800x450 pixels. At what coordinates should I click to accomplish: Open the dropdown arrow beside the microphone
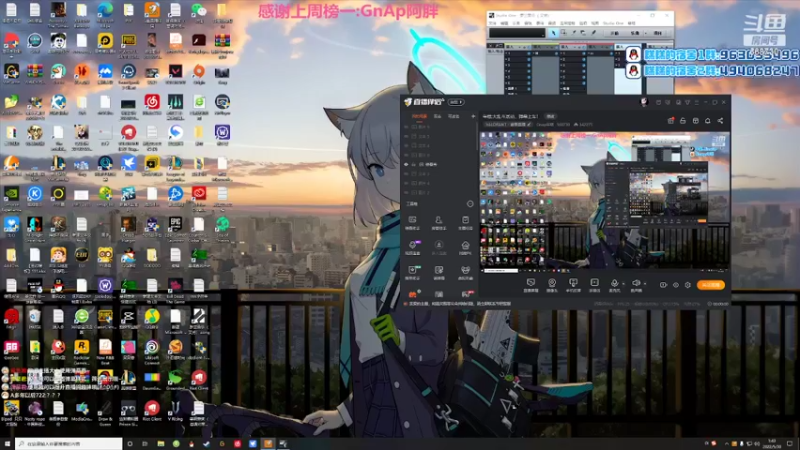(623, 284)
